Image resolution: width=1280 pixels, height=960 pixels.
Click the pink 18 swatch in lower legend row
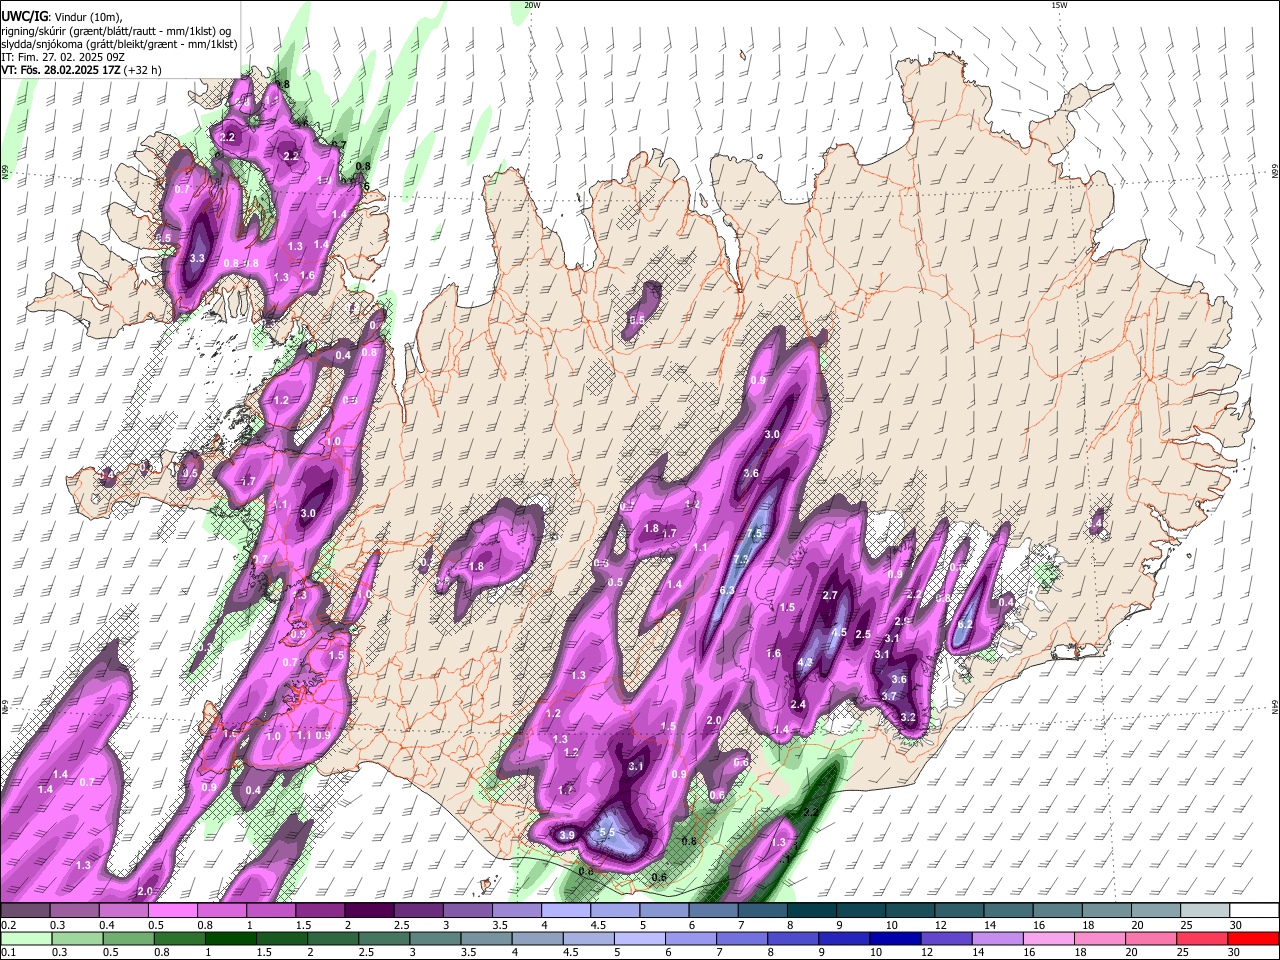point(1100,938)
